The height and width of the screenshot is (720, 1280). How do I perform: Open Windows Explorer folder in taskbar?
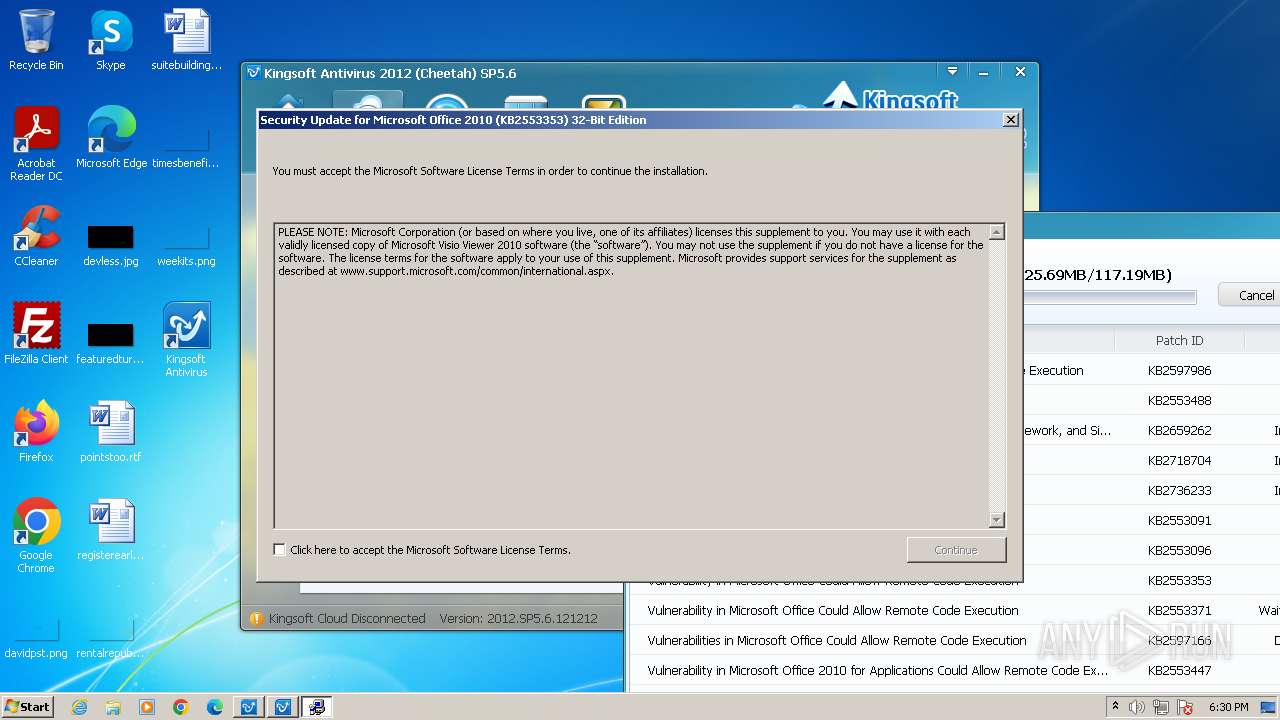[113, 707]
